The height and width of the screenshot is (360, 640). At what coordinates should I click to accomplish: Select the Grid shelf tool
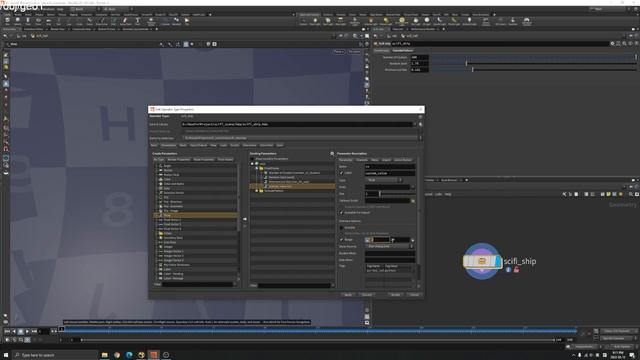click(x=48, y=21)
